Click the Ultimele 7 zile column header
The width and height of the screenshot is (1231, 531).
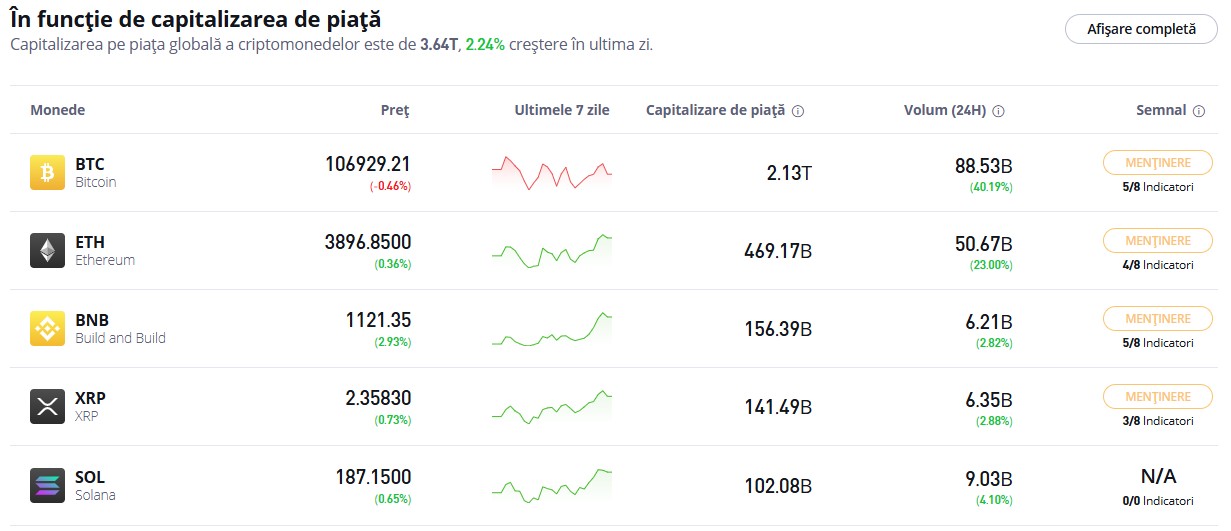(x=561, y=110)
